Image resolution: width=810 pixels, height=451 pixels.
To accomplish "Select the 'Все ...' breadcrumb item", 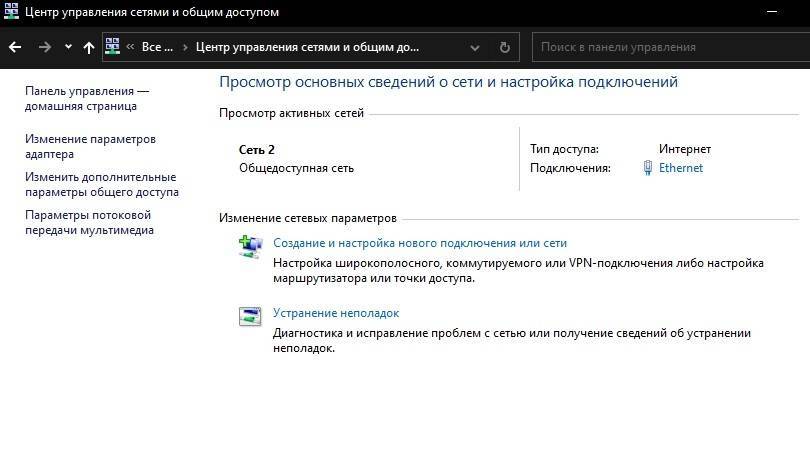I will 157,47.
